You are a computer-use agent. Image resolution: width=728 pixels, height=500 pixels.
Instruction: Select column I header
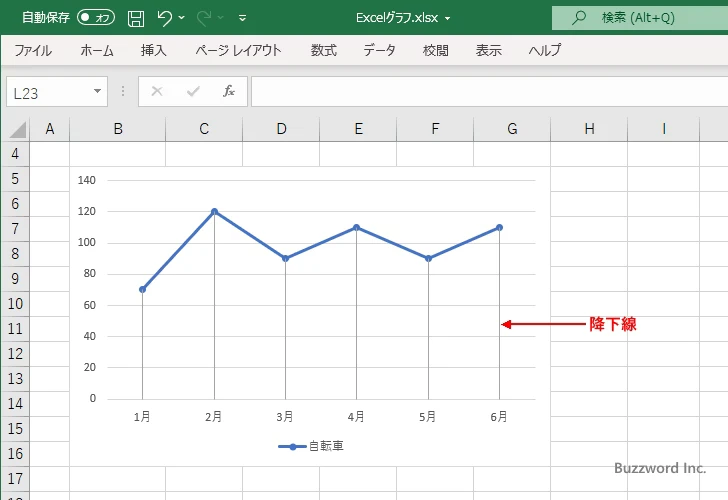(x=663, y=129)
